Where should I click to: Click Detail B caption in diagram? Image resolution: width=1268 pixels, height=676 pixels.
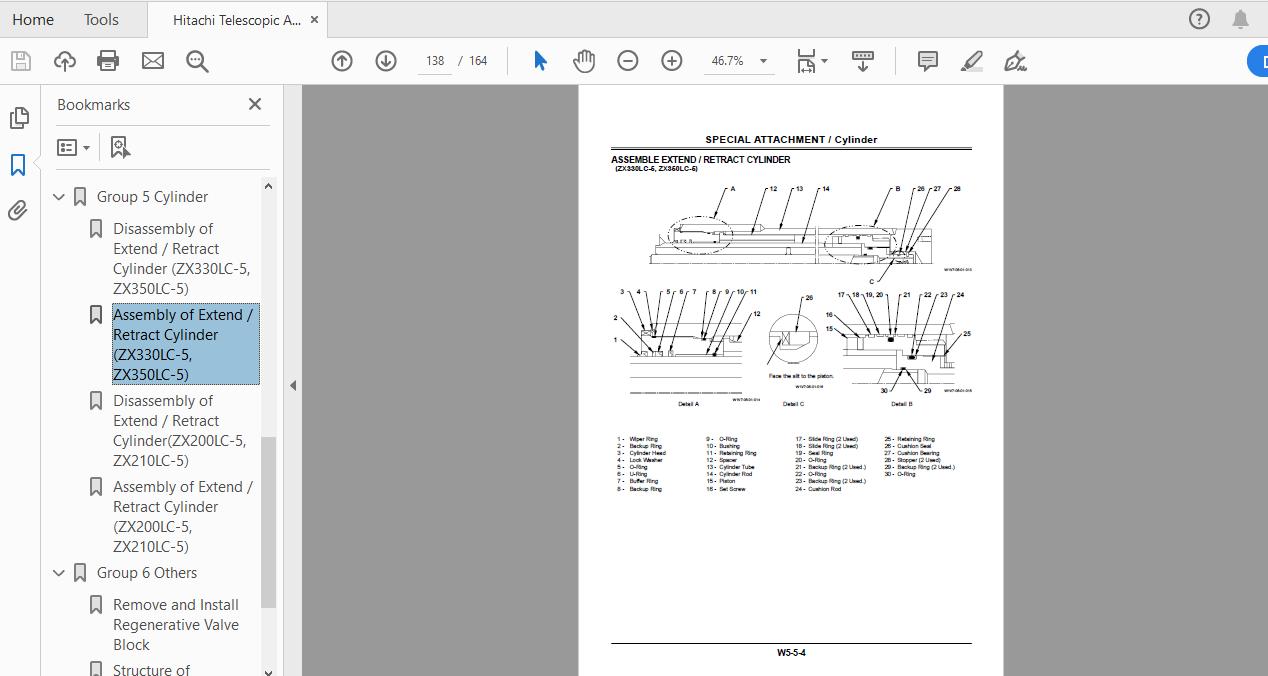pyautogui.click(x=901, y=404)
